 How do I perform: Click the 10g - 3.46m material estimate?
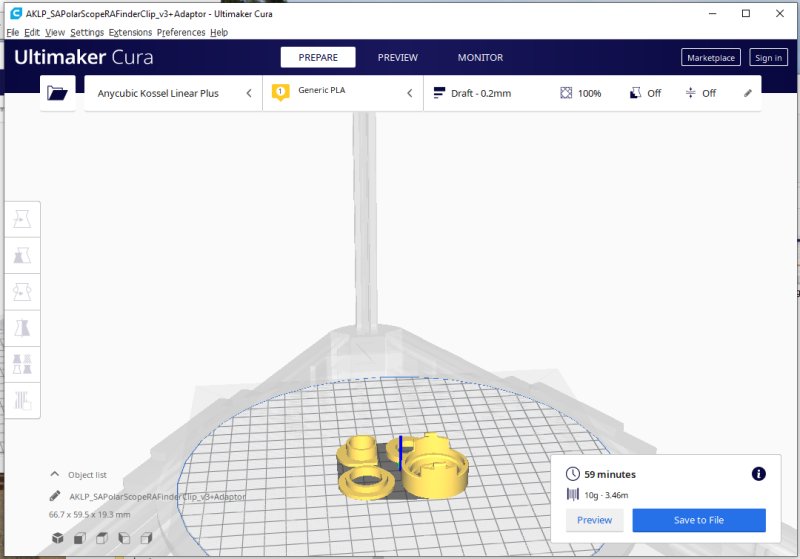tap(606, 495)
